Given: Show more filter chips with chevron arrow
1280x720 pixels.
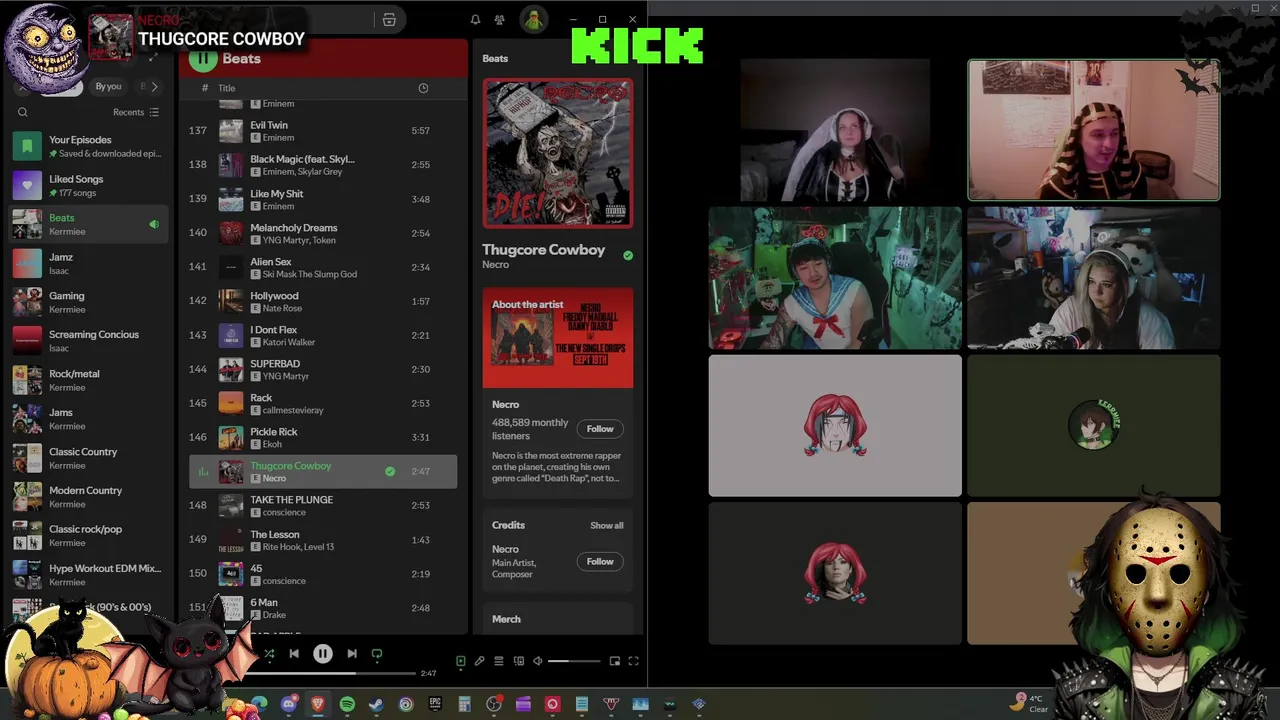Looking at the screenshot, I should tap(154, 87).
